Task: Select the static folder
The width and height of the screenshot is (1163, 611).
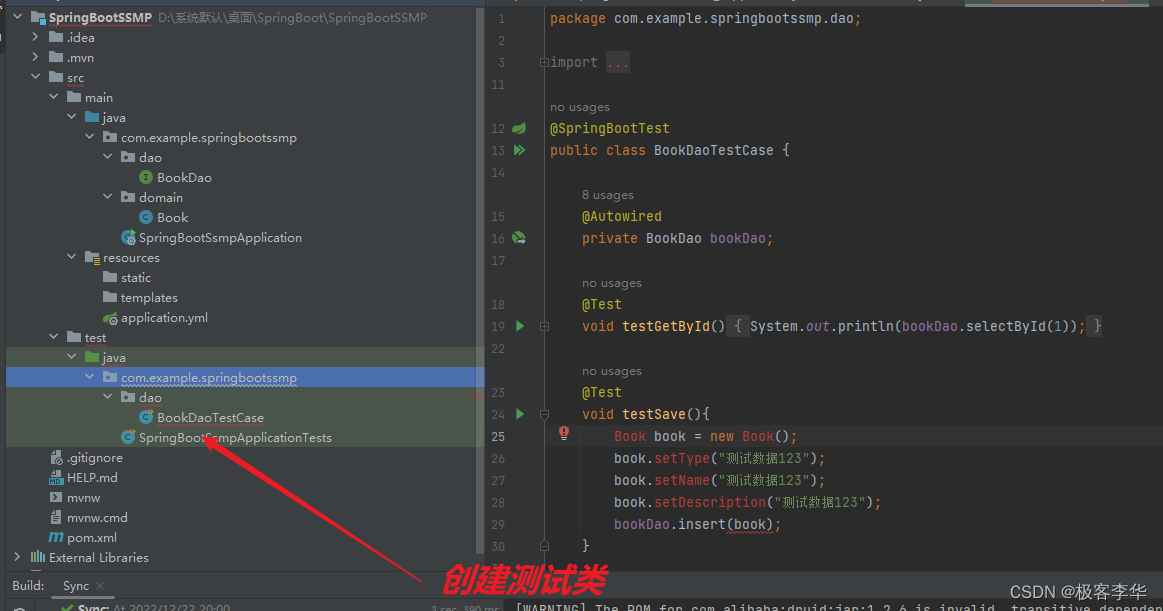Action: (136, 277)
